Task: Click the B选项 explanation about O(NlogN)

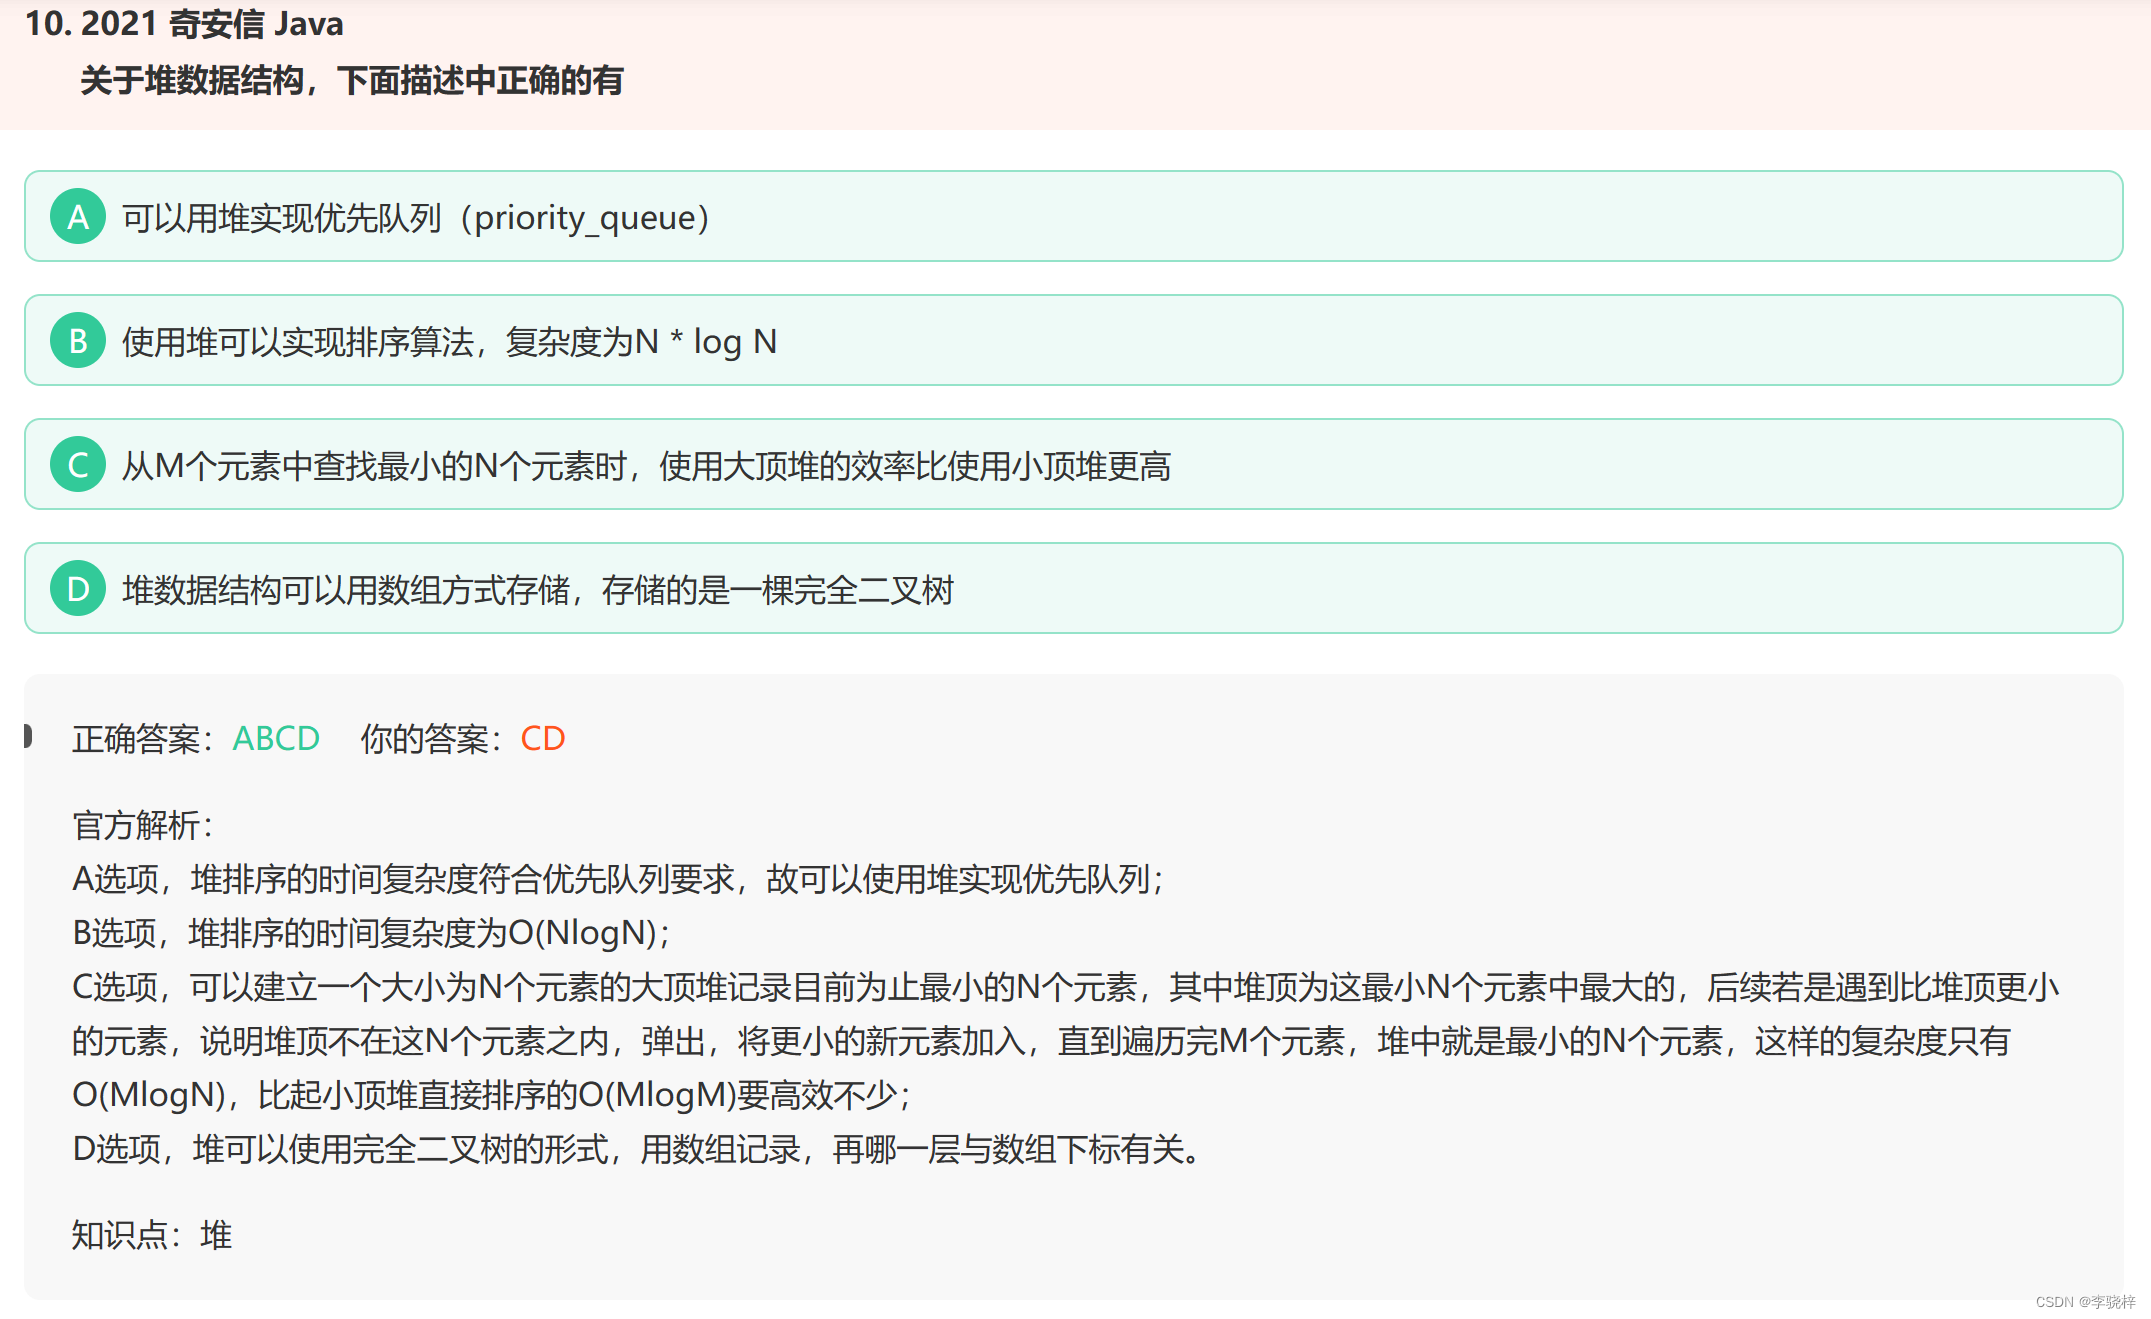Action: tap(370, 933)
